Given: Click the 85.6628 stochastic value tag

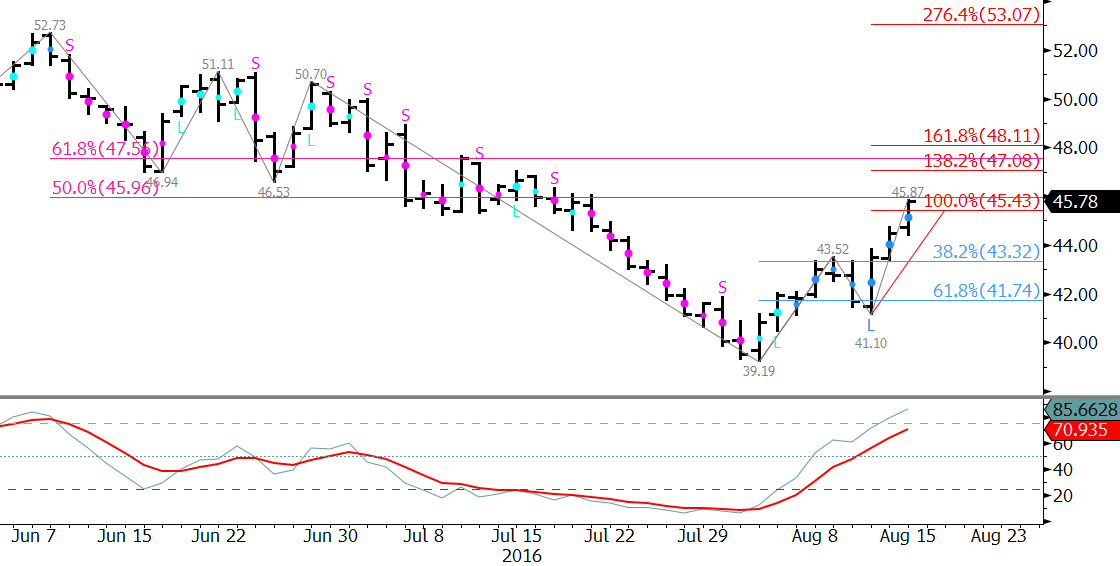Looking at the screenshot, I should pyautogui.click(x=1081, y=410).
